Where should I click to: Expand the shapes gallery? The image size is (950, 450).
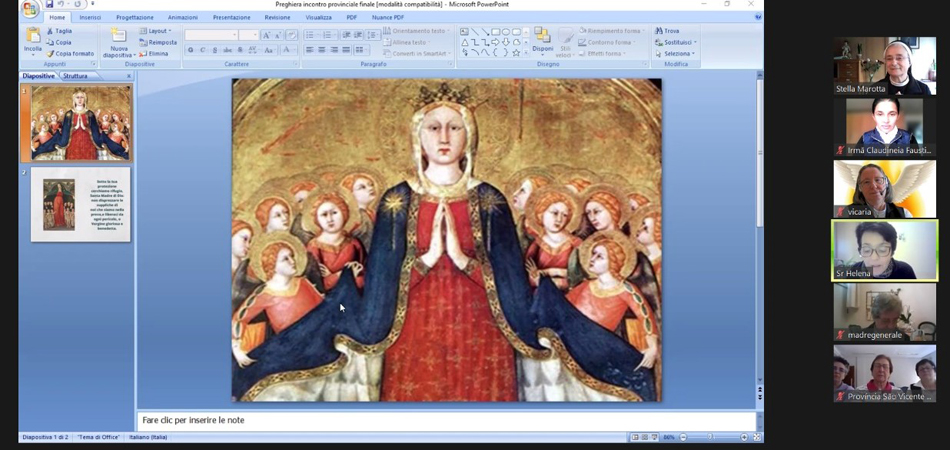click(525, 53)
